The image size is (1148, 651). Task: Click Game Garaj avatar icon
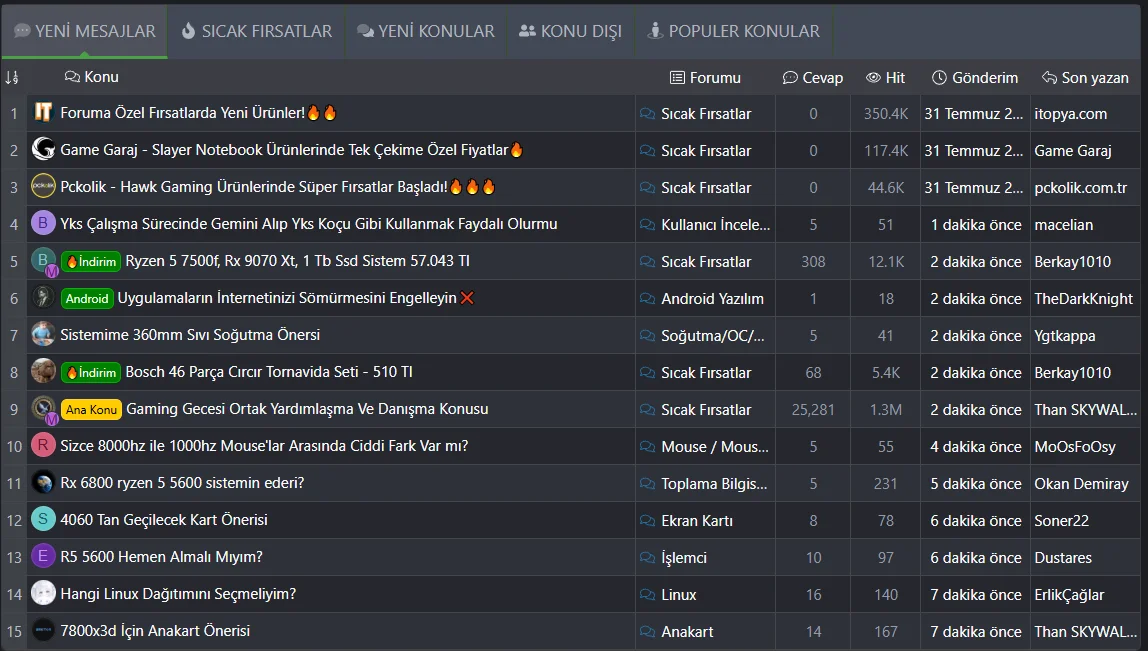[43, 149]
